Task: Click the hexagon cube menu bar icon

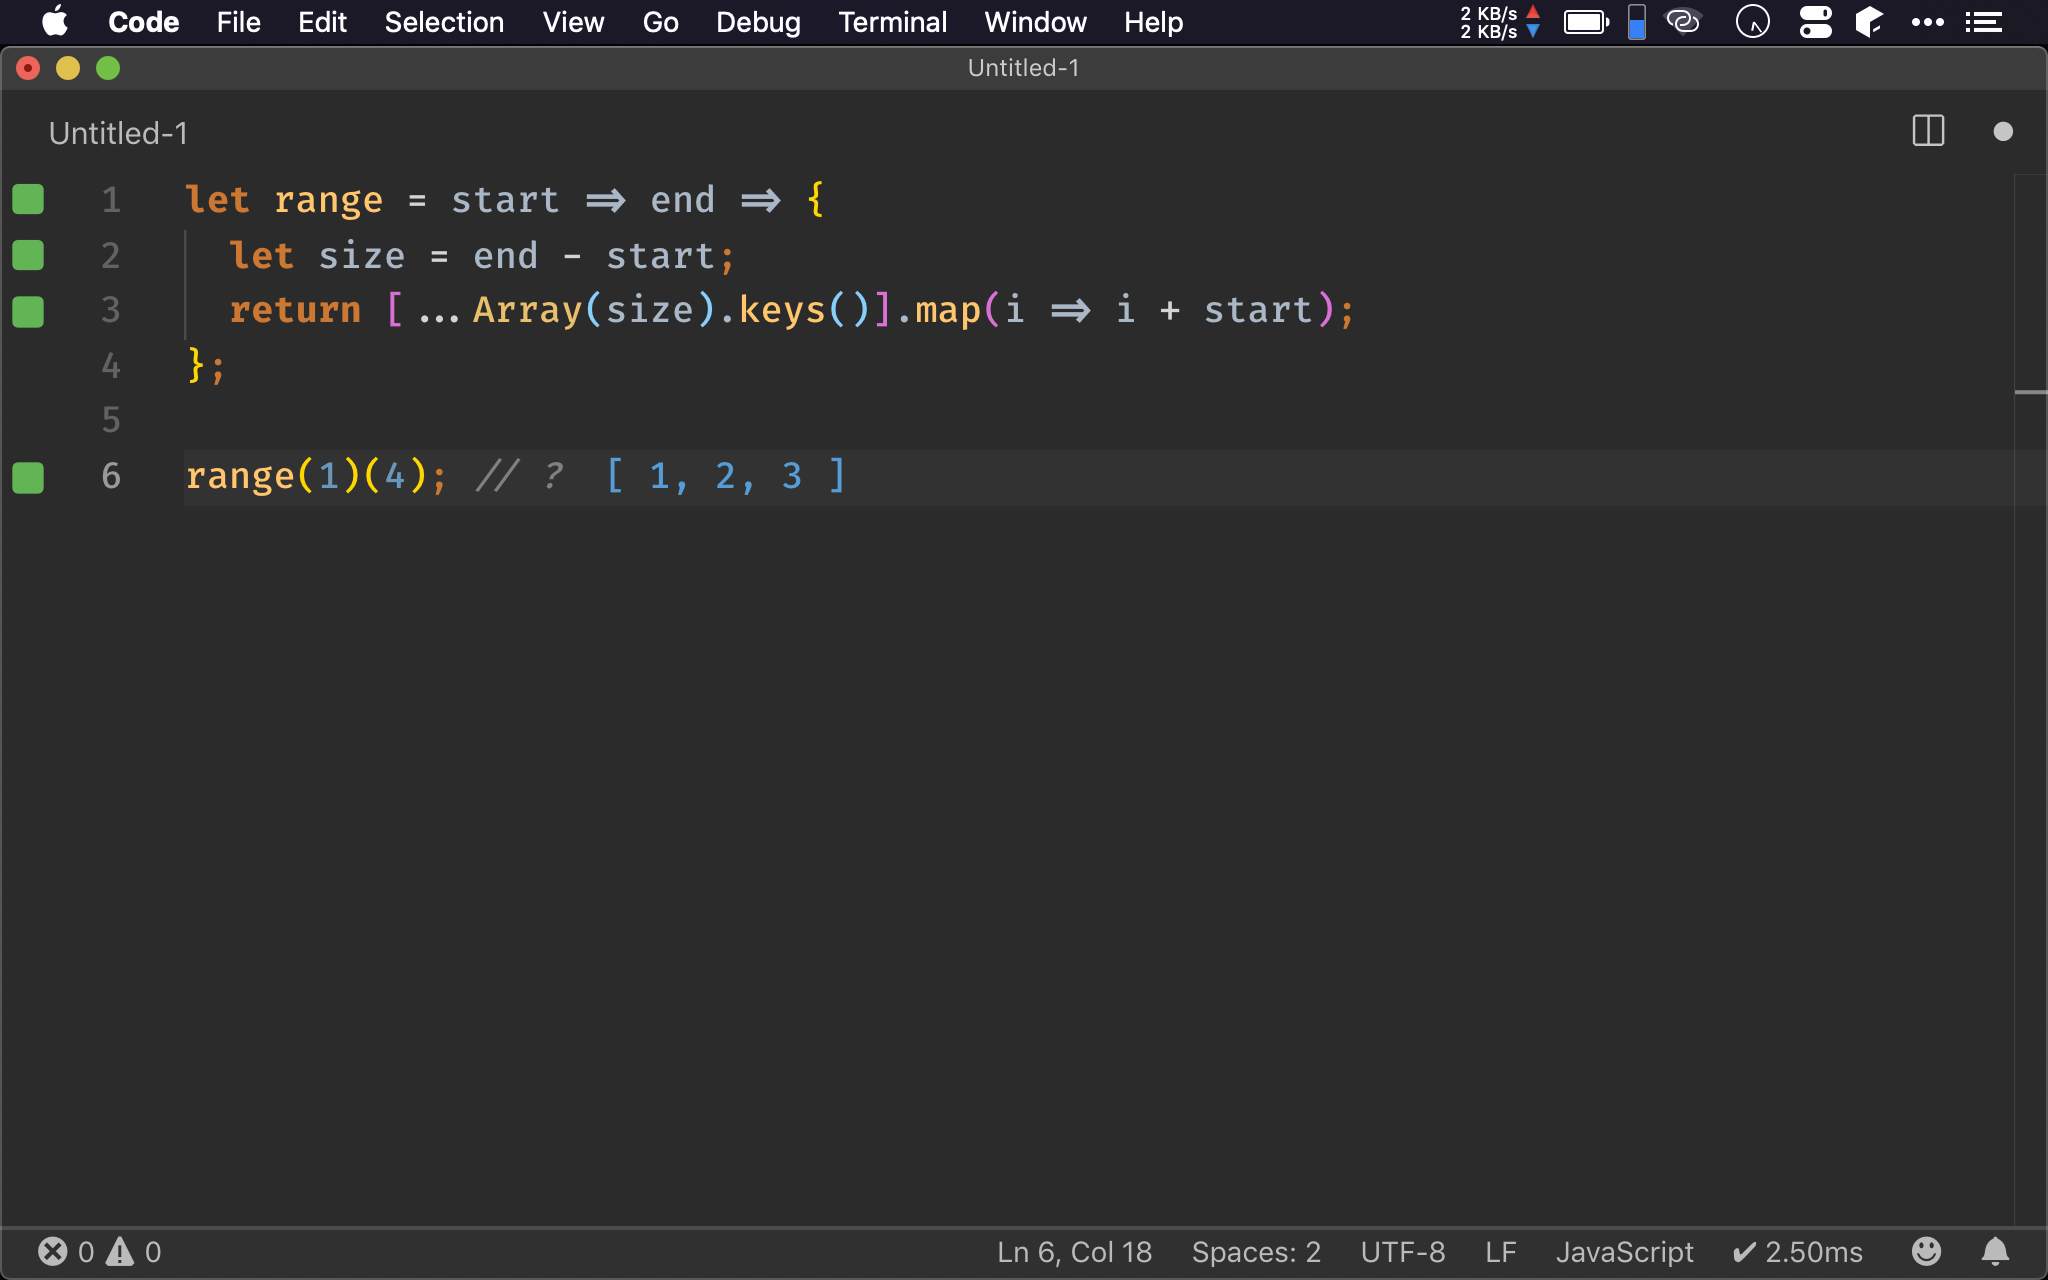Action: [1869, 21]
